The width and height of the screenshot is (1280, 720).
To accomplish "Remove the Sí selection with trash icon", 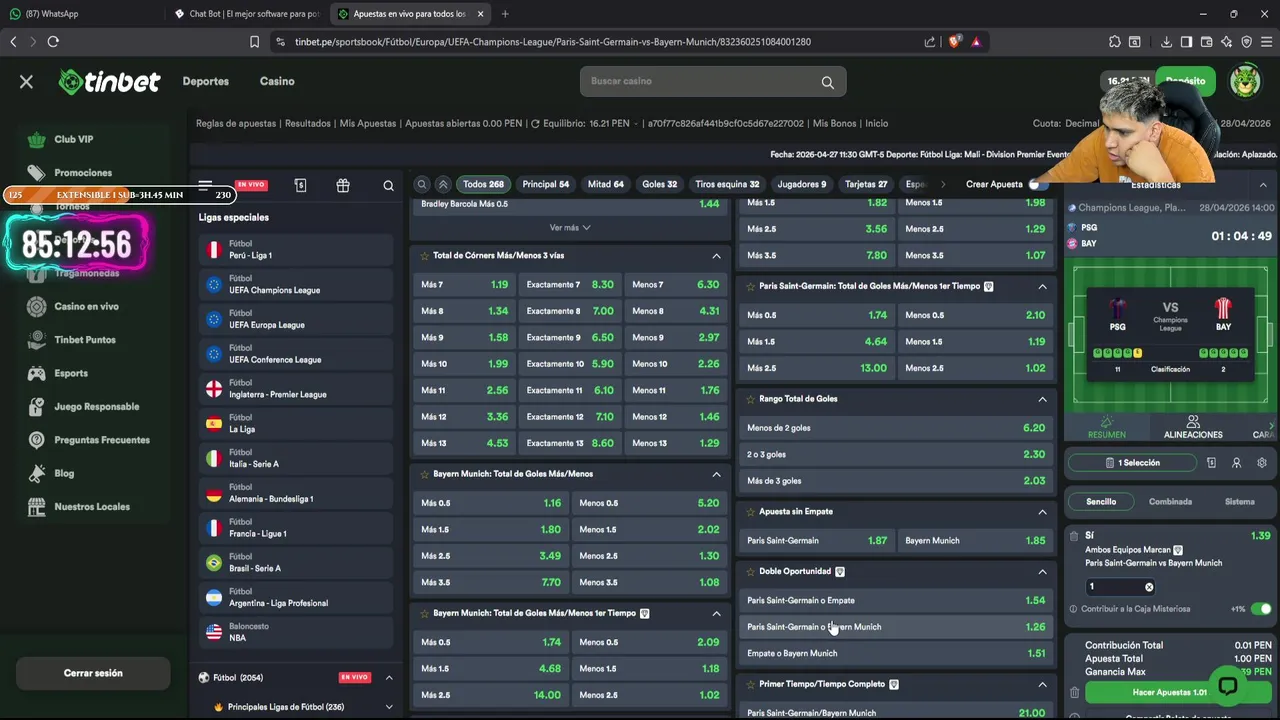I will (1074, 536).
